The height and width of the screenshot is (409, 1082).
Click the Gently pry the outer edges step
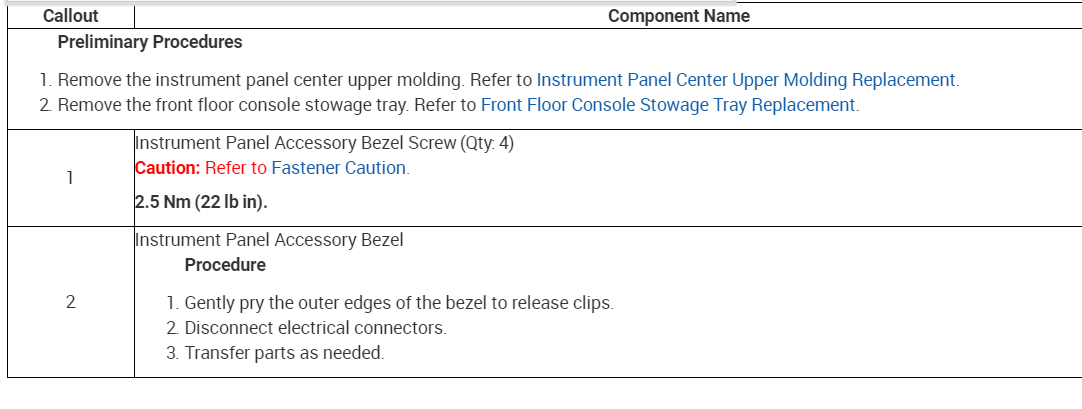(398, 303)
